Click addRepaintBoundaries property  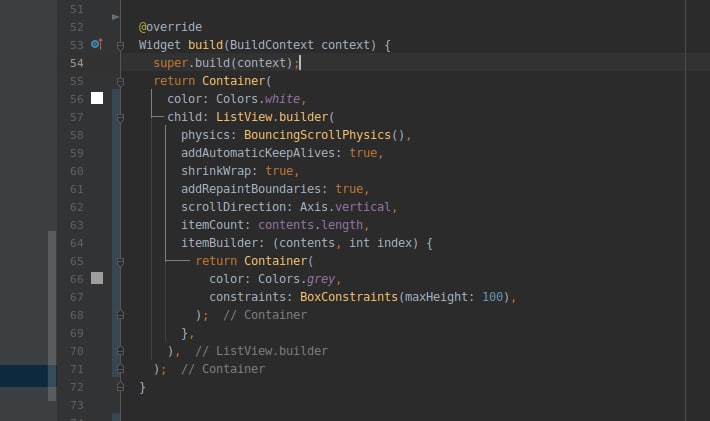[x=251, y=189]
